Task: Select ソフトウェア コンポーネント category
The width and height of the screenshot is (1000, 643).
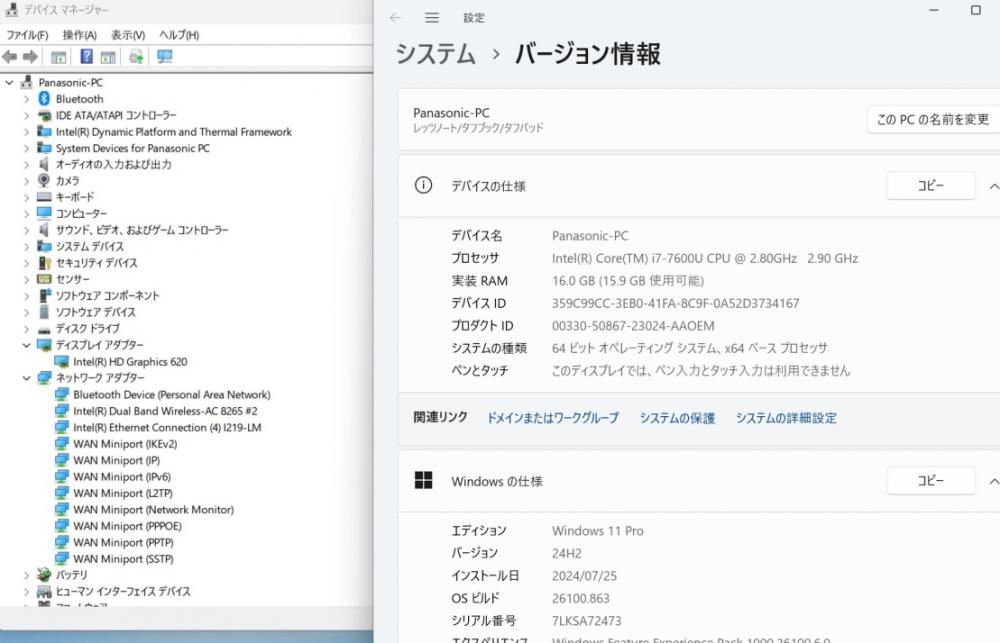Action: point(107,295)
